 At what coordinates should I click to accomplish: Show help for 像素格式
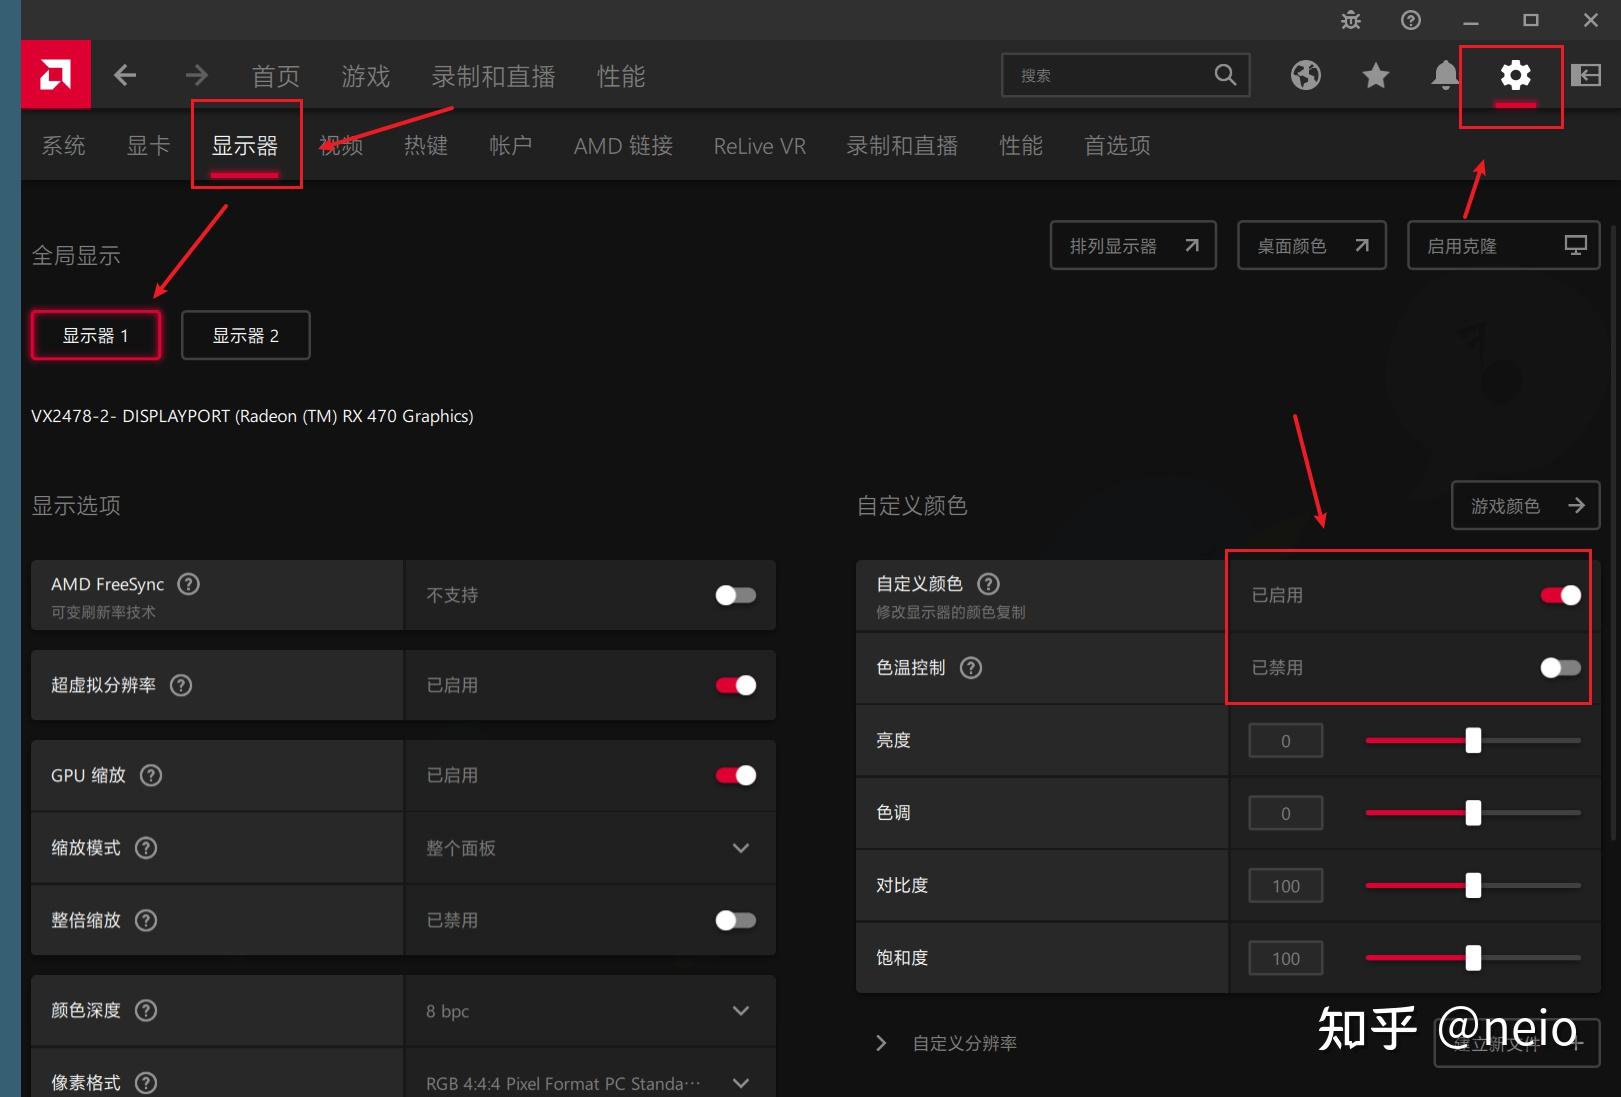(146, 1082)
